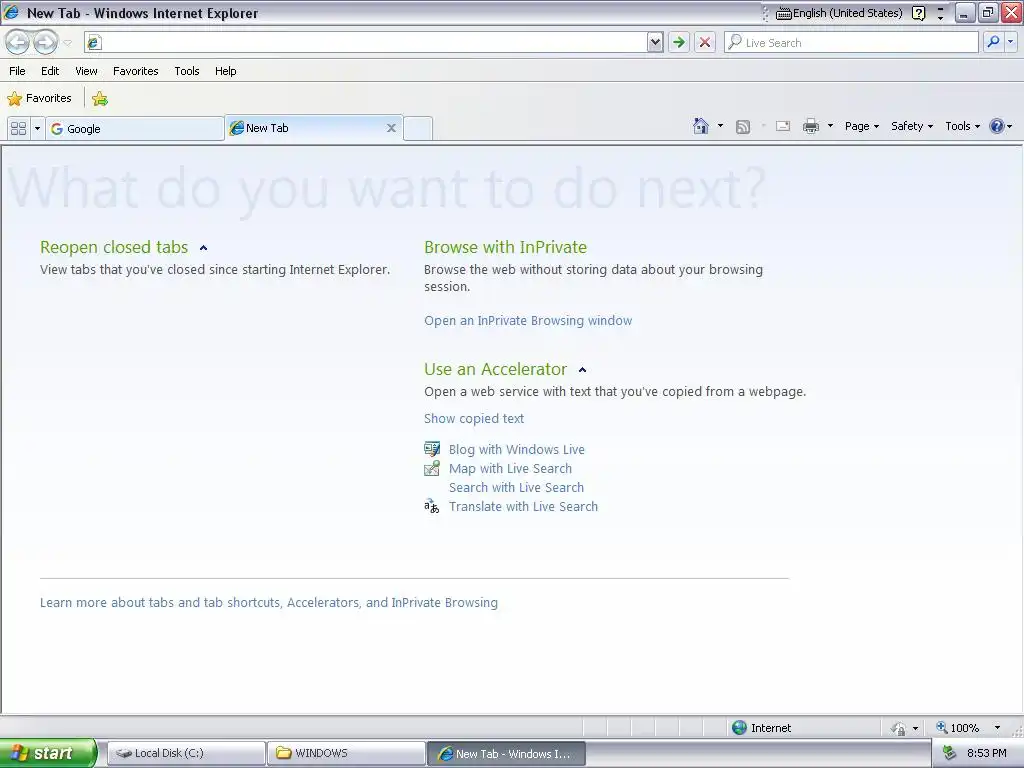This screenshot has width=1024, height=768.
Task: Click the Show copied text link
Action: click(473, 419)
